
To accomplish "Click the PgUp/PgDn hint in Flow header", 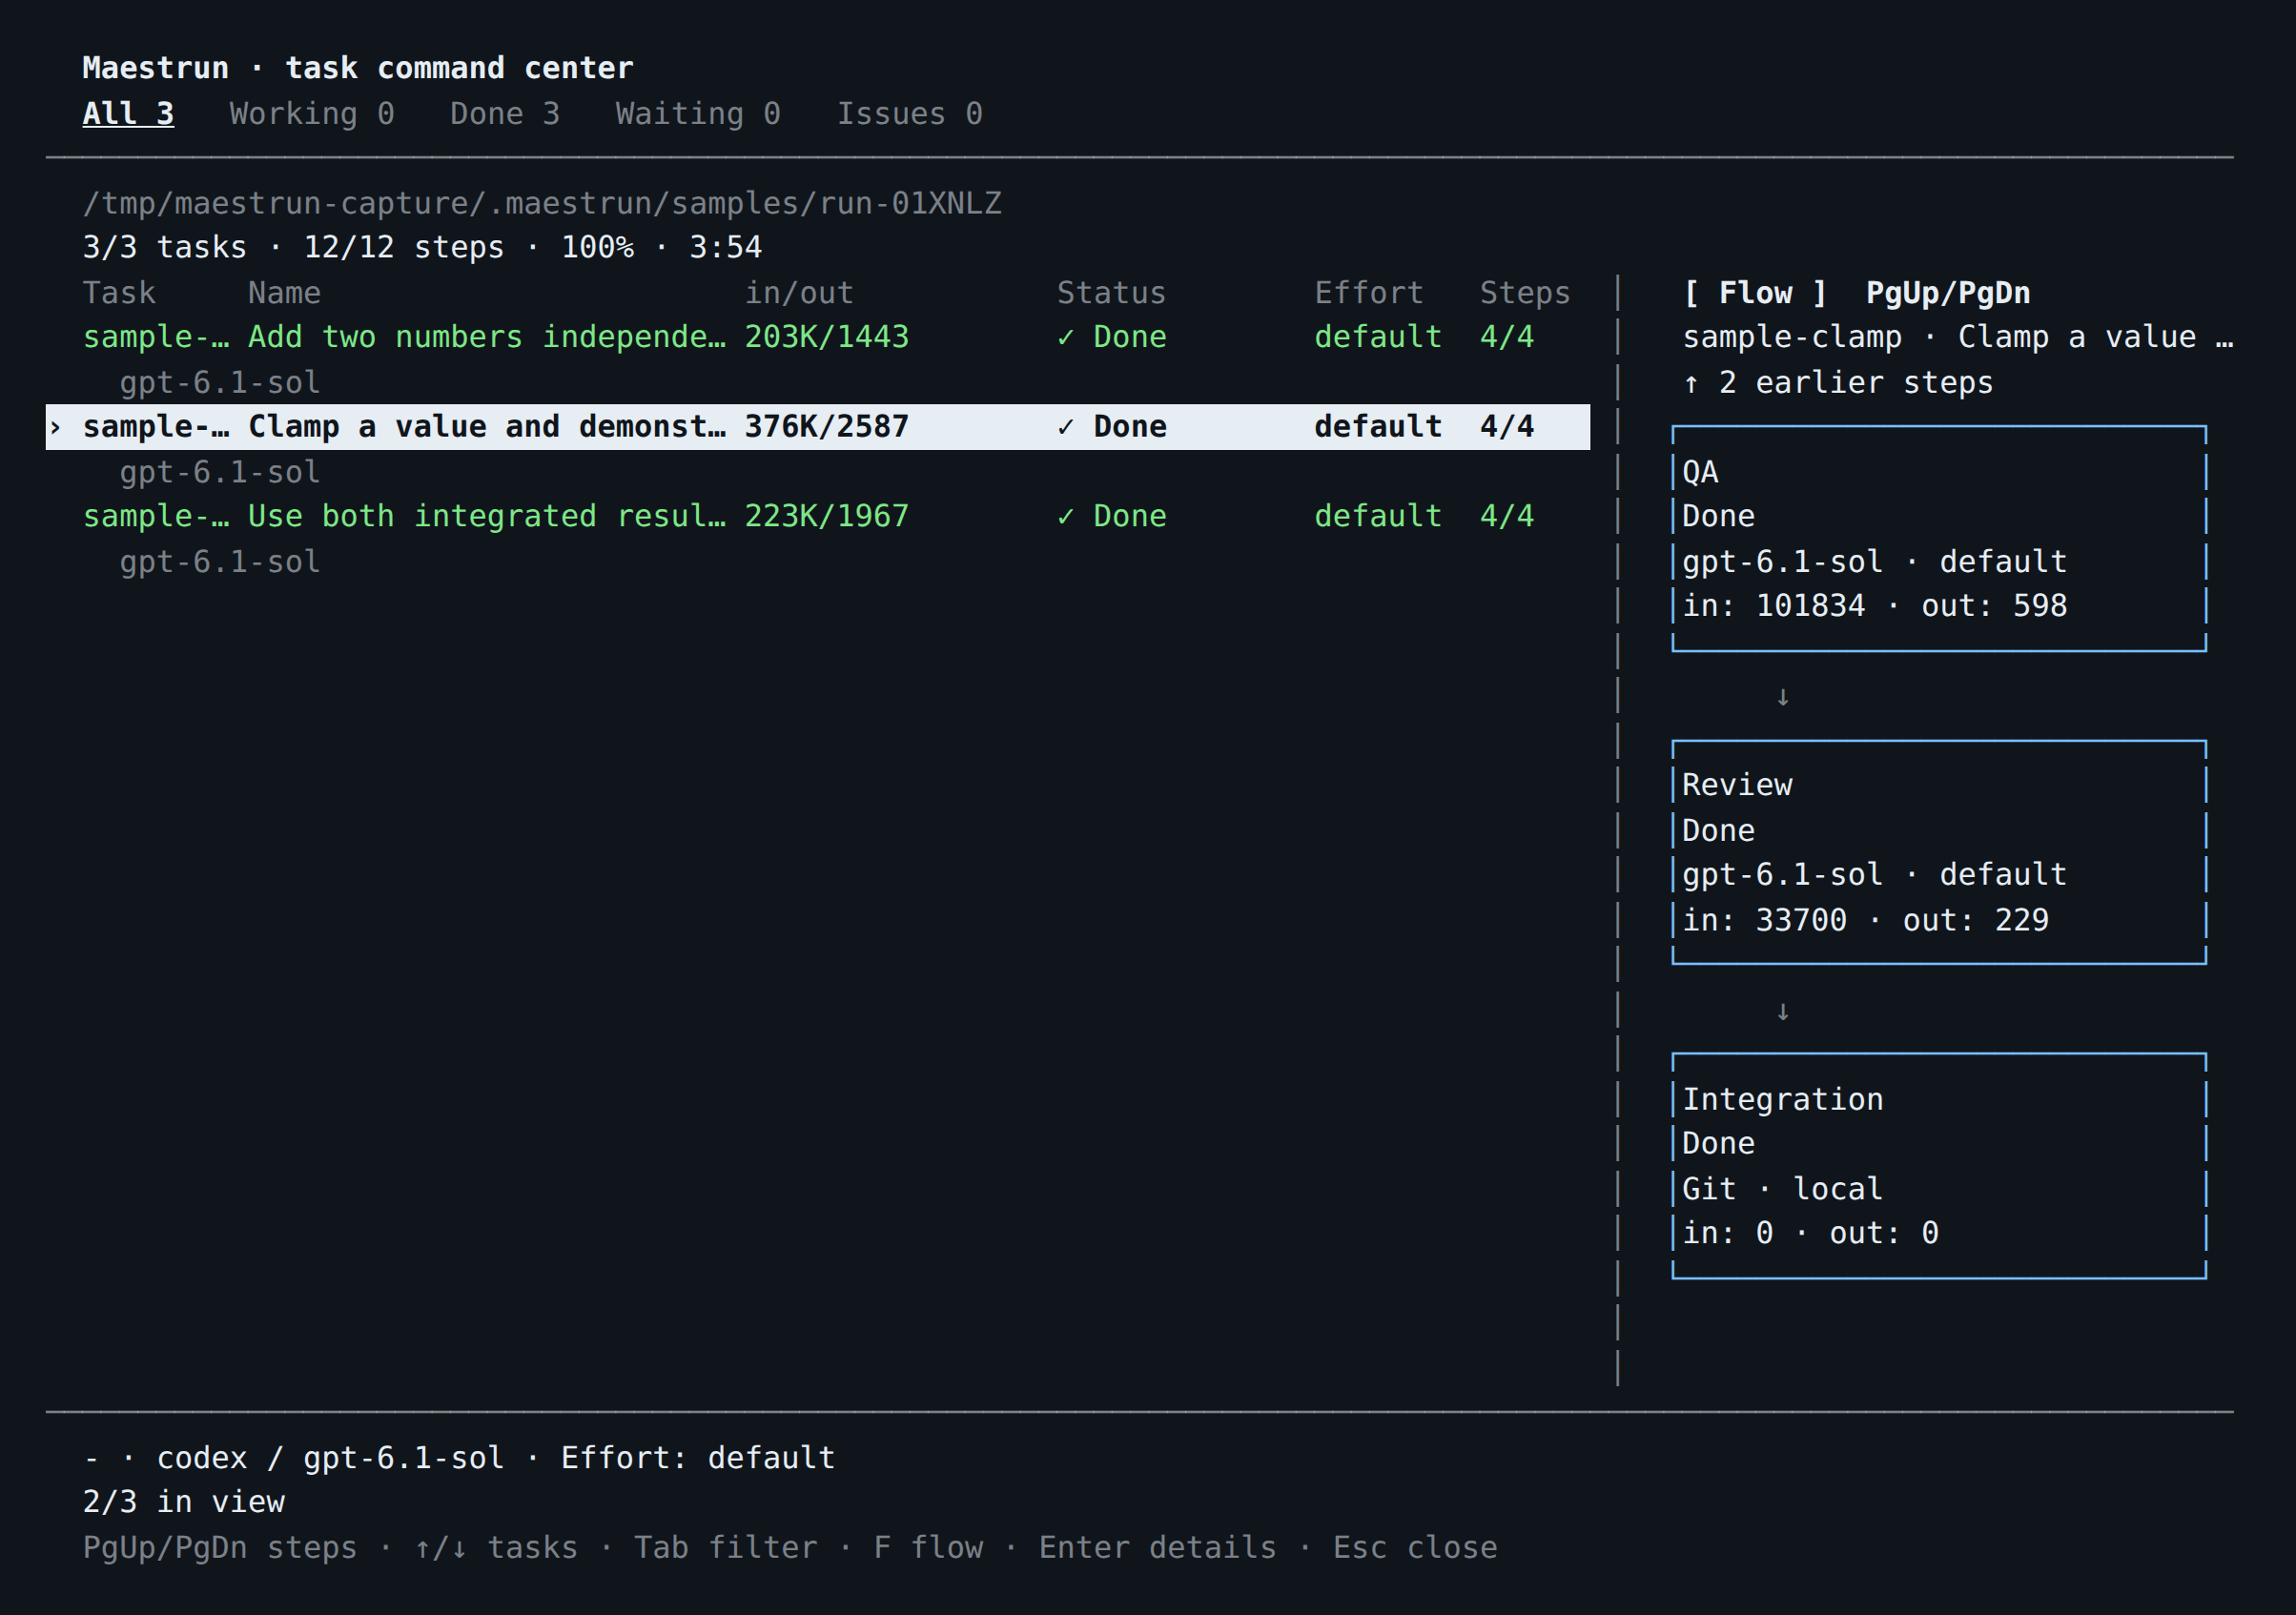I will (x=1948, y=293).
